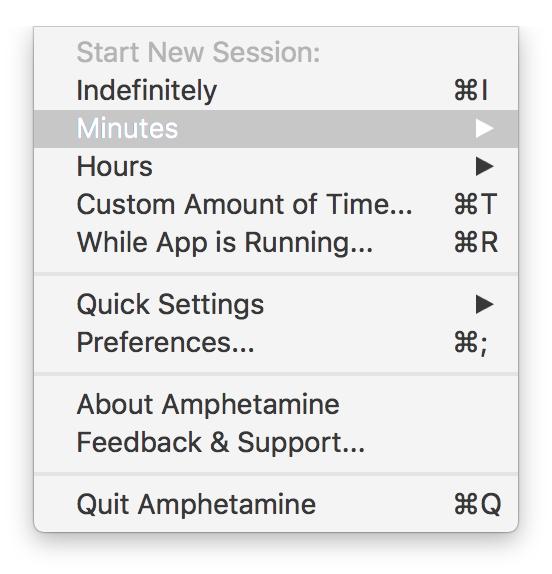This screenshot has height=574, width=552.
Task: Show About Amphetamine
Action: coord(276,405)
